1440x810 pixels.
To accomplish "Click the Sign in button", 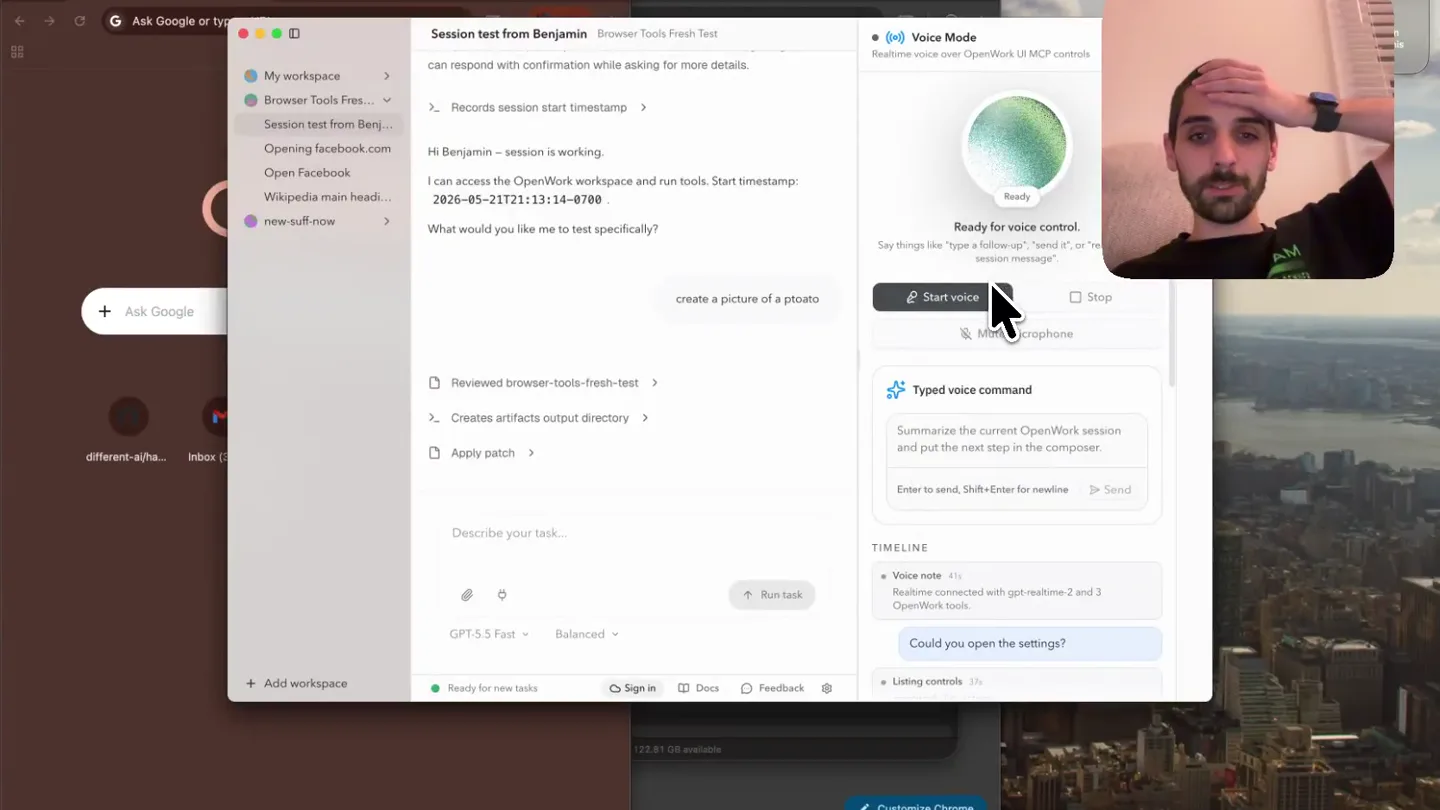I will (633, 688).
